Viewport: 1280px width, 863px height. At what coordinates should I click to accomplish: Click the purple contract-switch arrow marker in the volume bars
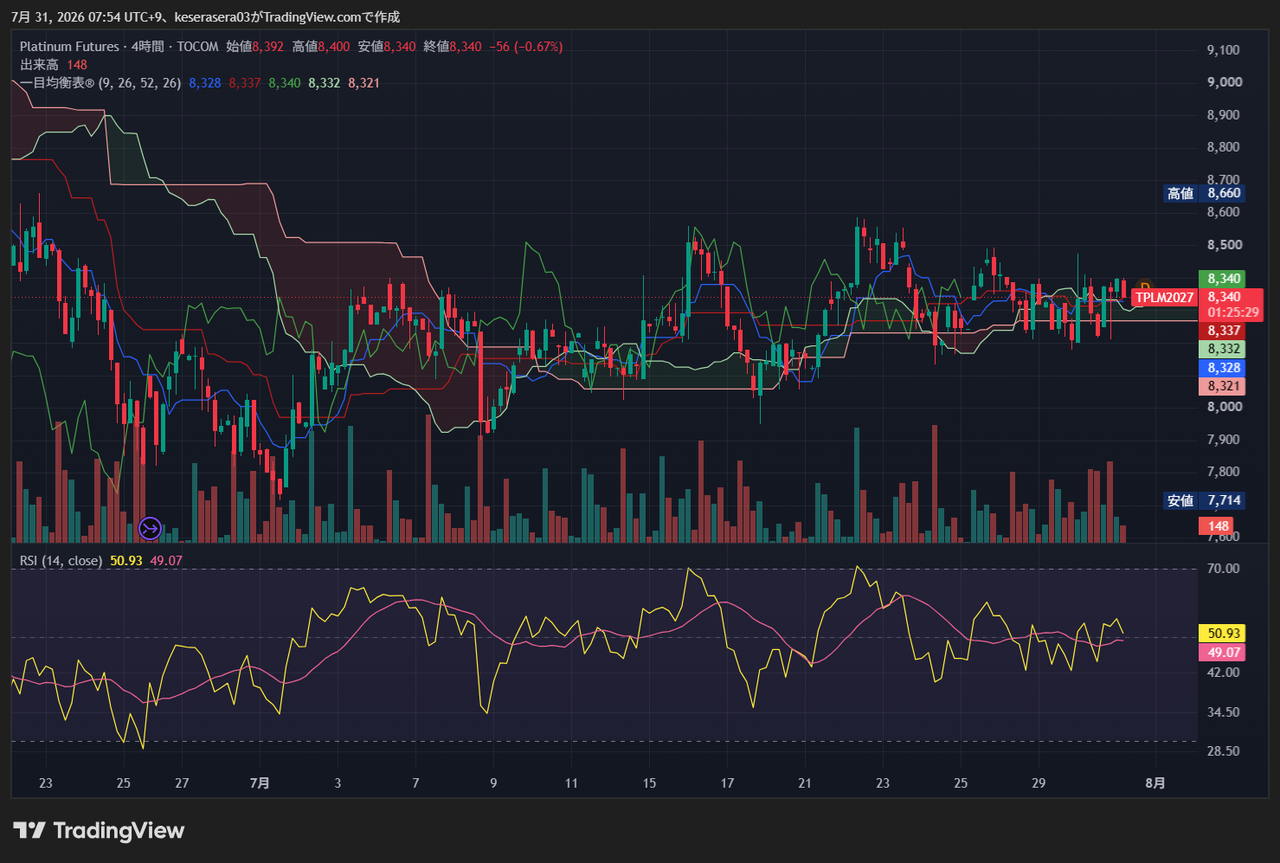point(150,527)
